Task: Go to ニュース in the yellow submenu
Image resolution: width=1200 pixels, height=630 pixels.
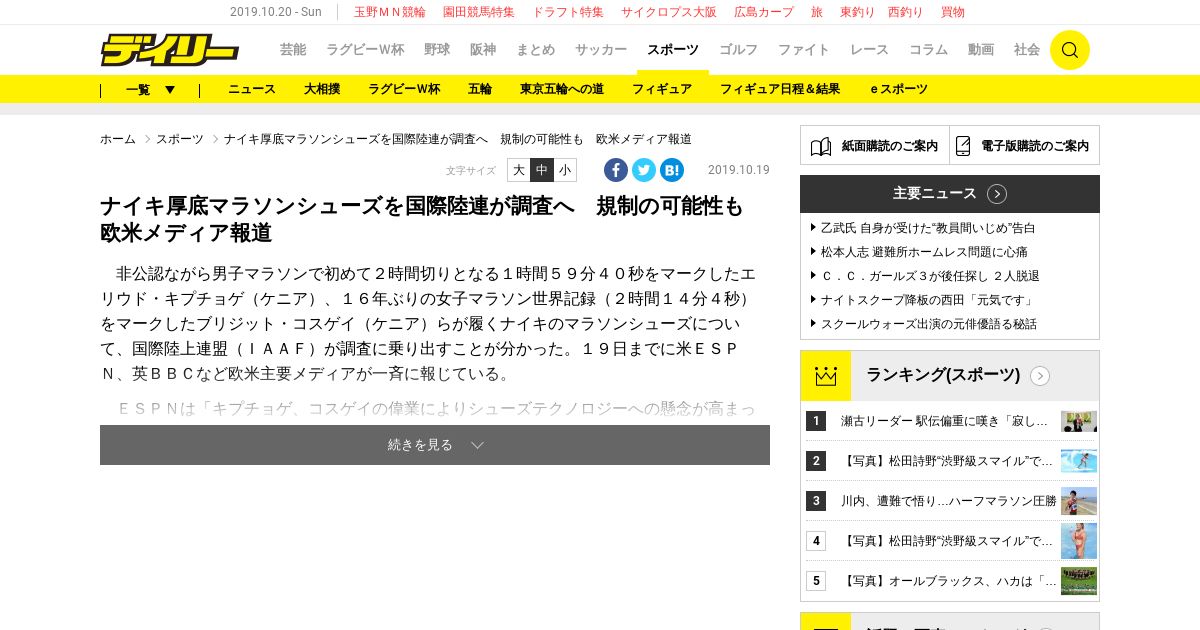Action: pyautogui.click(x=252, y=89)
